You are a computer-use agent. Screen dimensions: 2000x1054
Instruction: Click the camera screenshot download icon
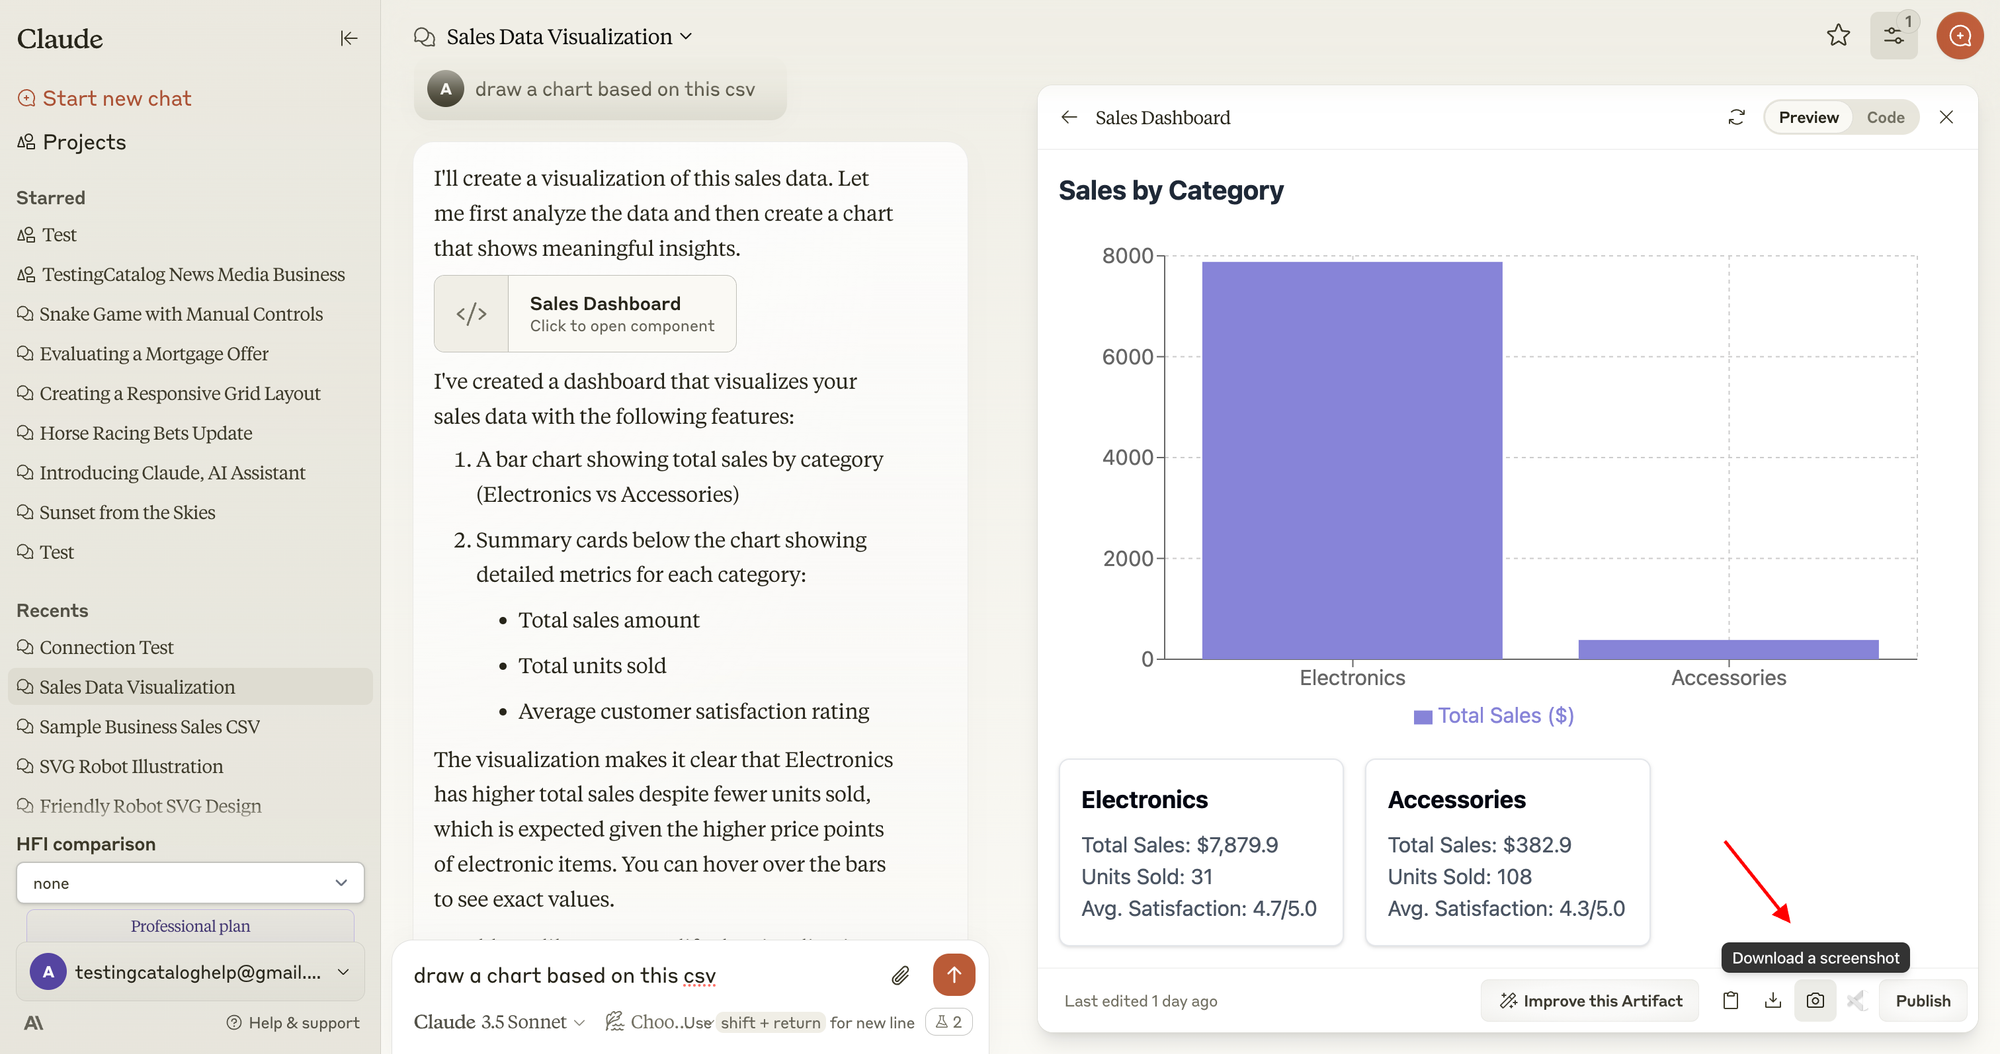[1815, 1000]
